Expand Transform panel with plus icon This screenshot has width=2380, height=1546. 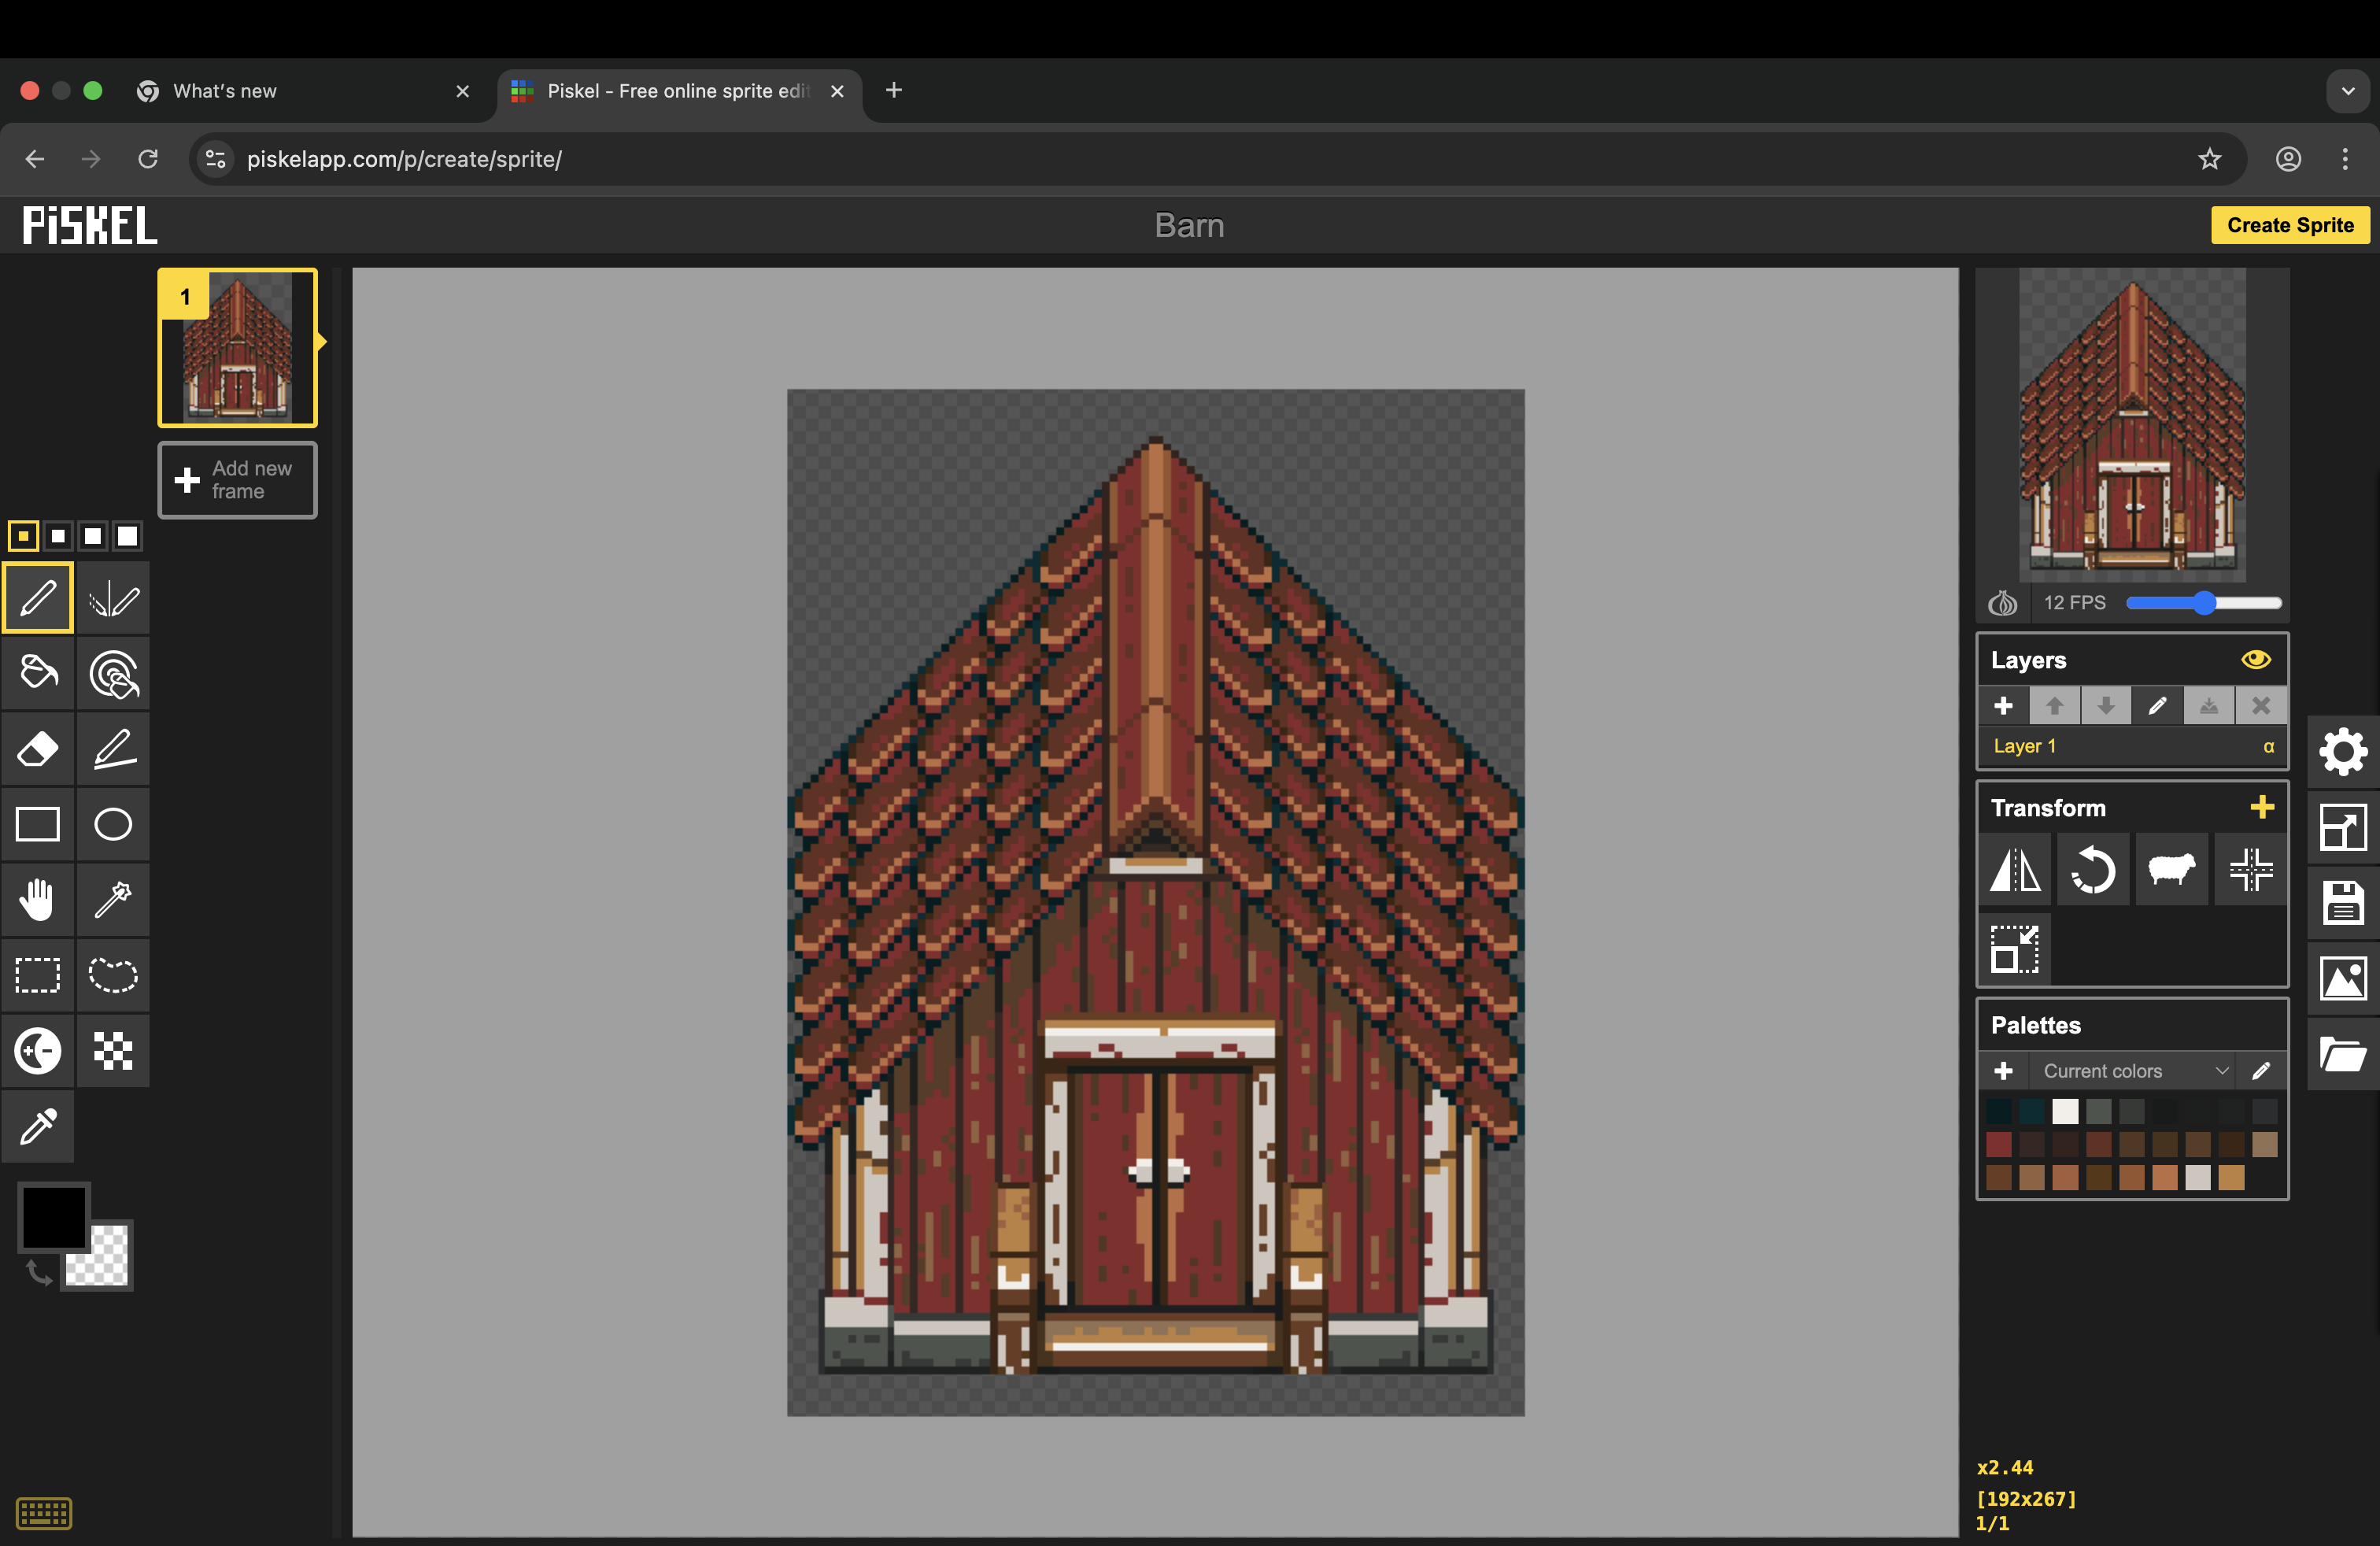point(2261,807)
